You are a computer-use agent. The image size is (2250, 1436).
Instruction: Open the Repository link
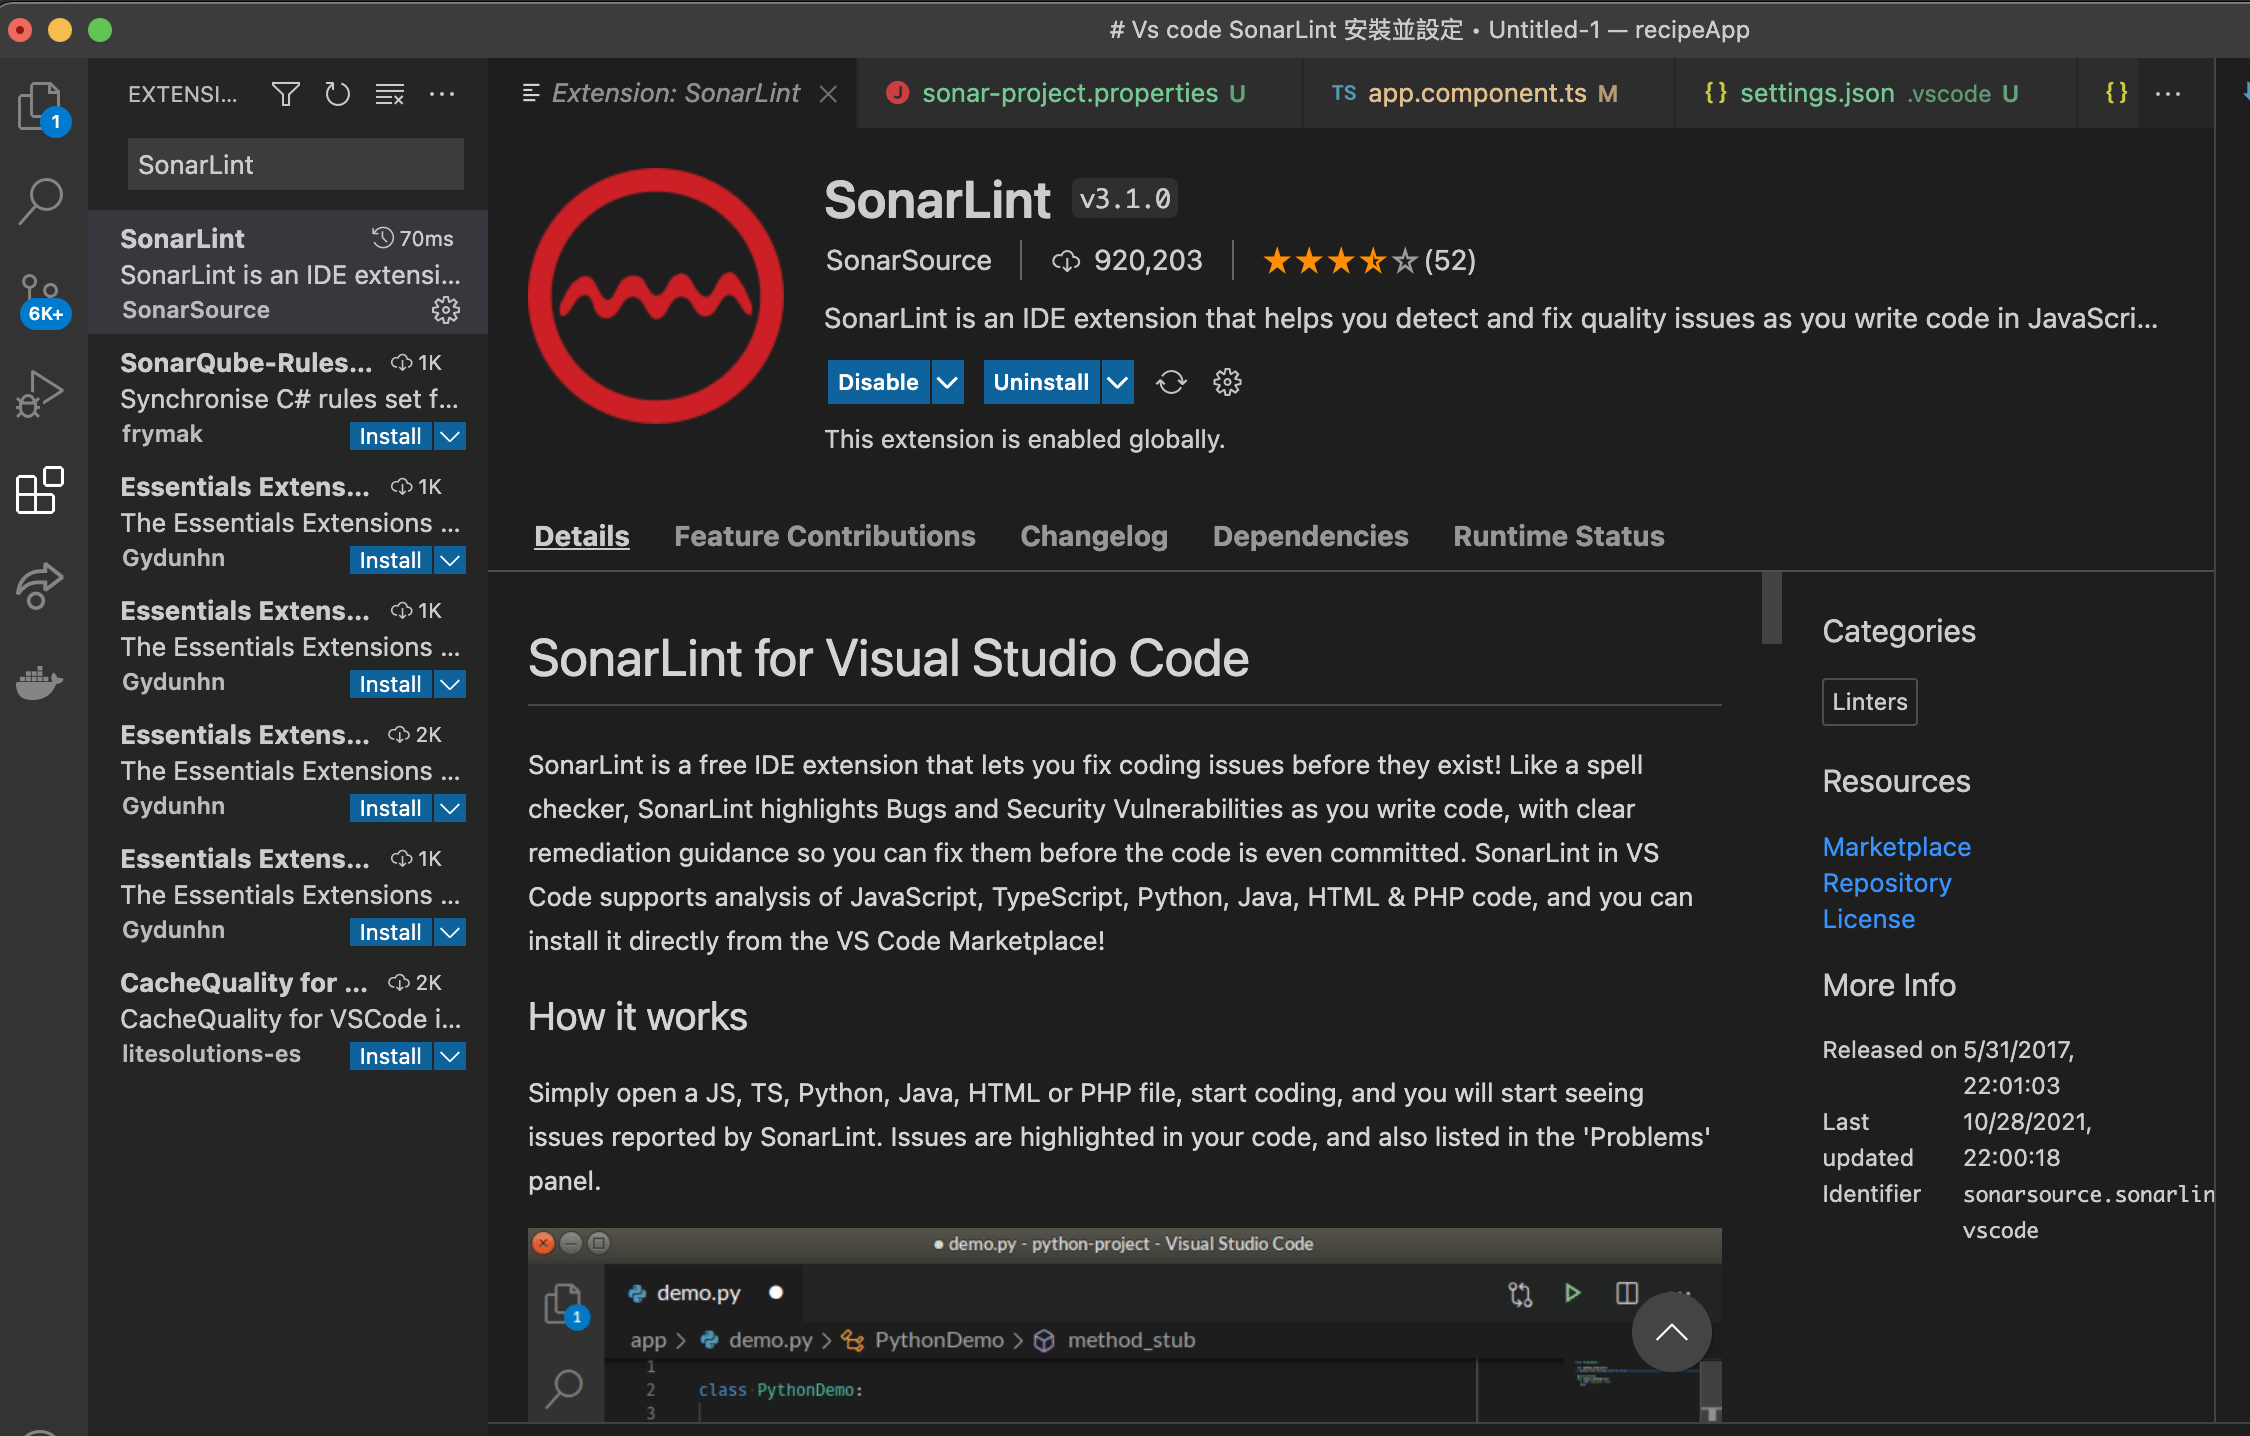pos(1886,883)
